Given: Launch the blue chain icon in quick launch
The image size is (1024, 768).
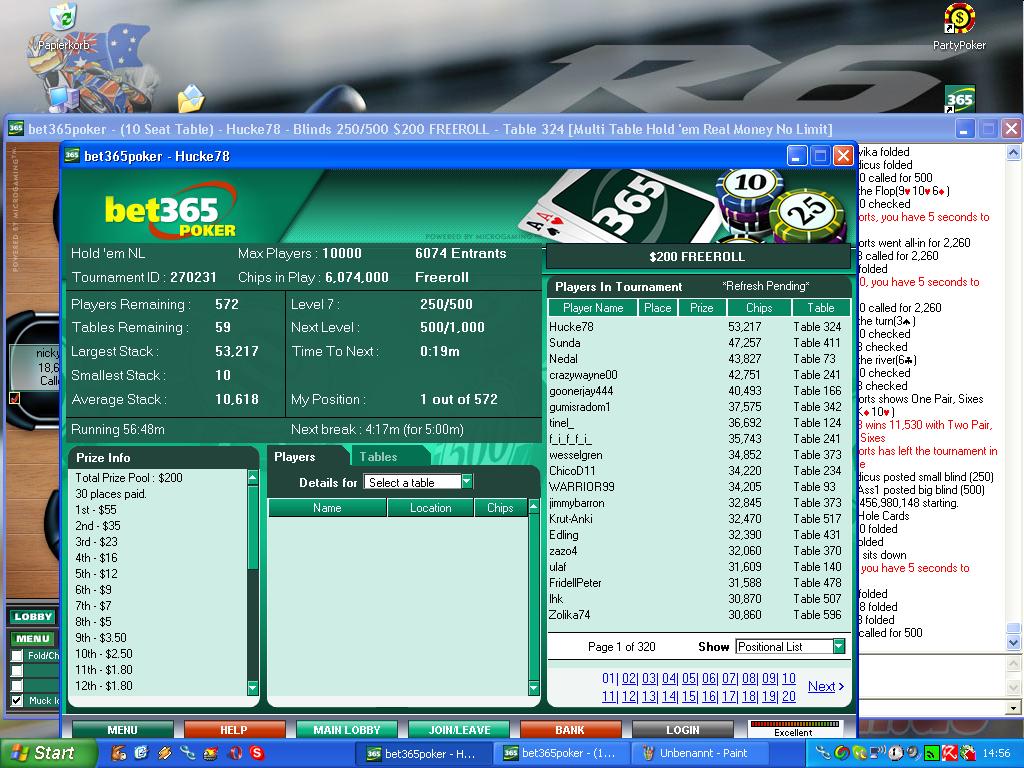Looking at the screenshot, I should tap(187, 753).
